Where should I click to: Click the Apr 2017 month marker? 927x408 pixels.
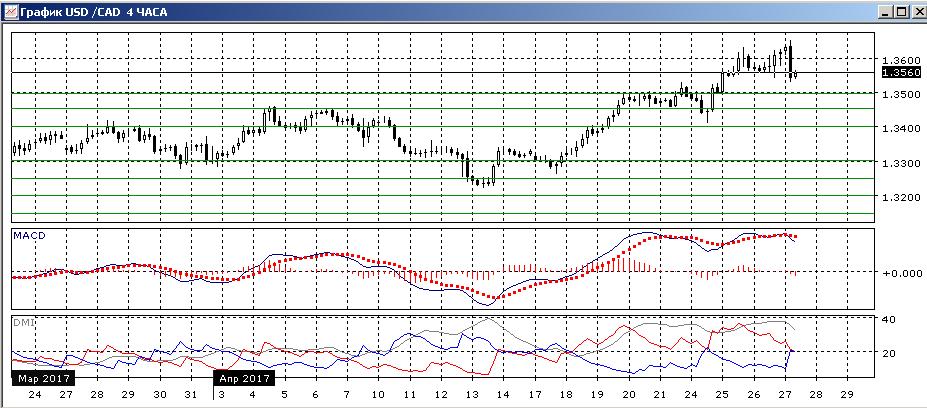tap(244, 378)
